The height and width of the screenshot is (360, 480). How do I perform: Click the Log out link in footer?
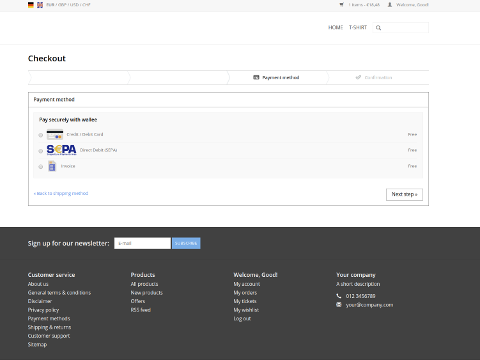[242, 319]
